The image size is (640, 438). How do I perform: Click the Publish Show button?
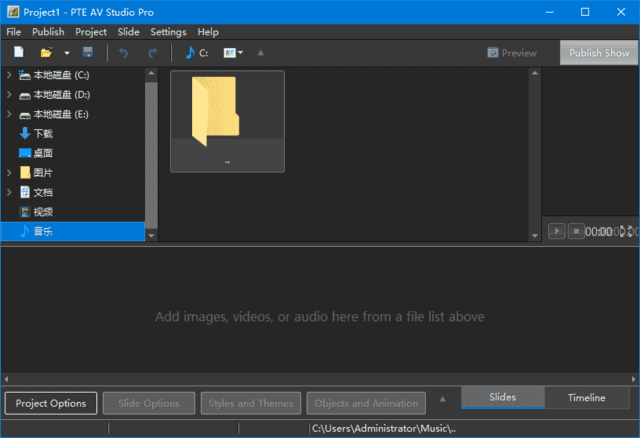pos(599,53)
